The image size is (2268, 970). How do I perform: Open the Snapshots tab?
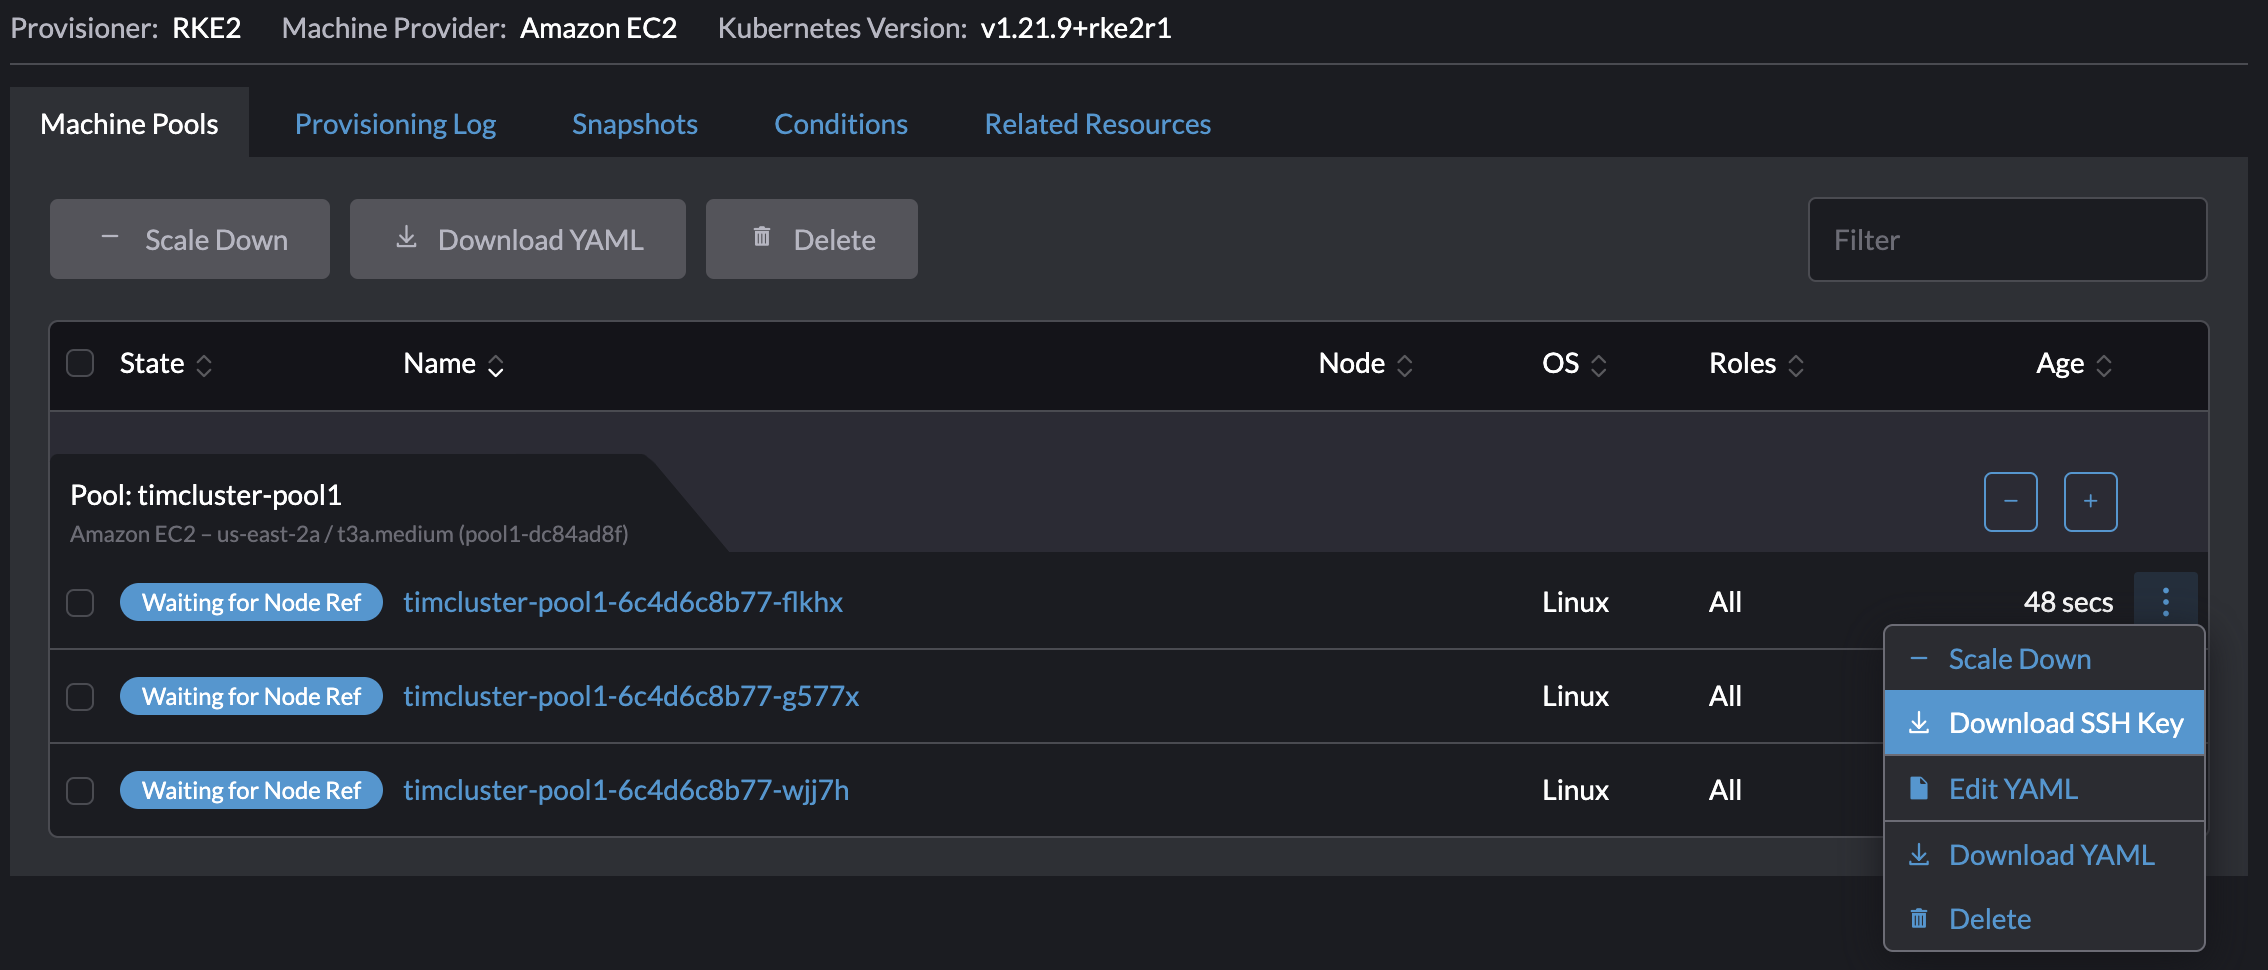tap(634, 123)
